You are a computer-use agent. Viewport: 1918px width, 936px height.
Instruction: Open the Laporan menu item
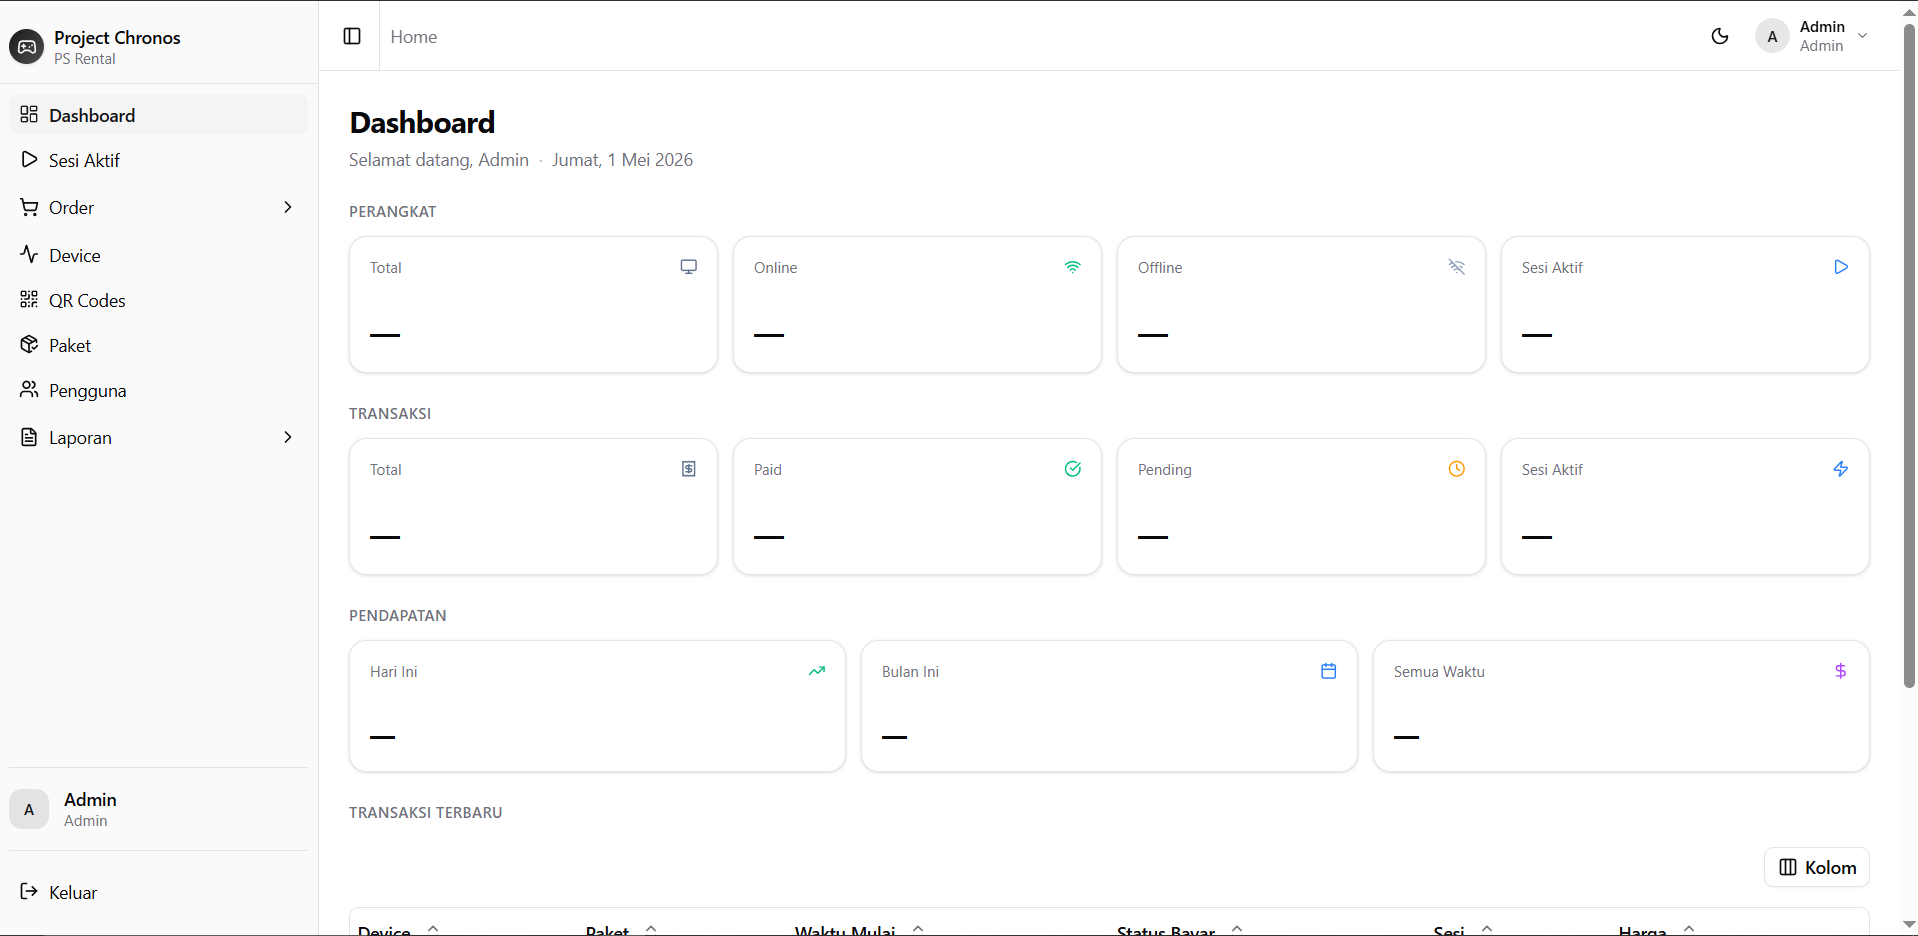[x=158, y=437]
